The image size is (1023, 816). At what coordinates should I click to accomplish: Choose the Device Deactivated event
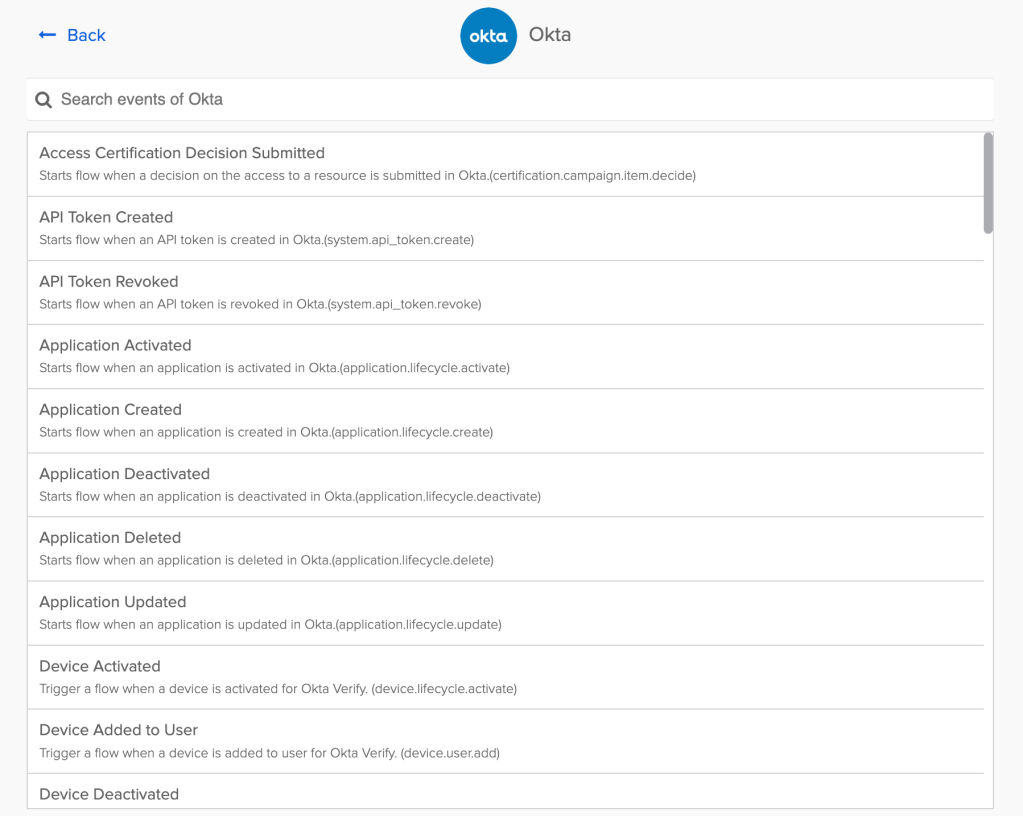[x=109, y=794]
